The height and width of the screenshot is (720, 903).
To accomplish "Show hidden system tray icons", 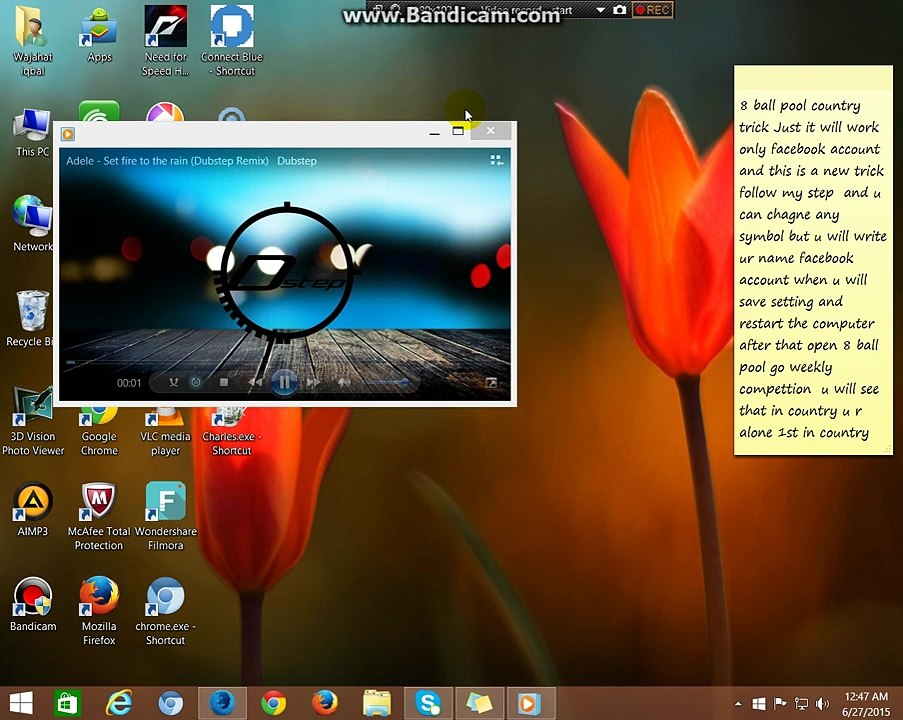I will pos(738,703).
